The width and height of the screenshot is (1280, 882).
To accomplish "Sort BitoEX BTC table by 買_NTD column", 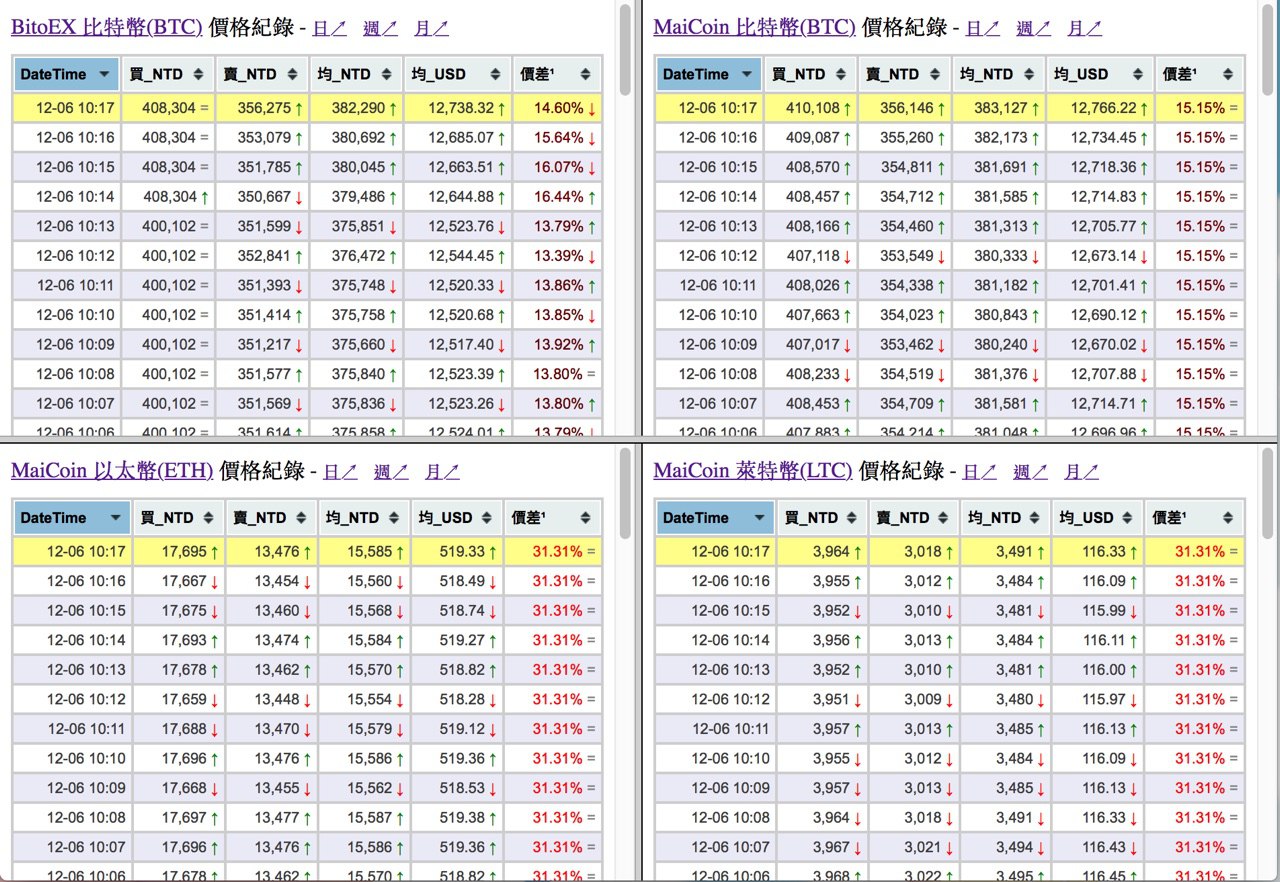I will coord(167,74).
